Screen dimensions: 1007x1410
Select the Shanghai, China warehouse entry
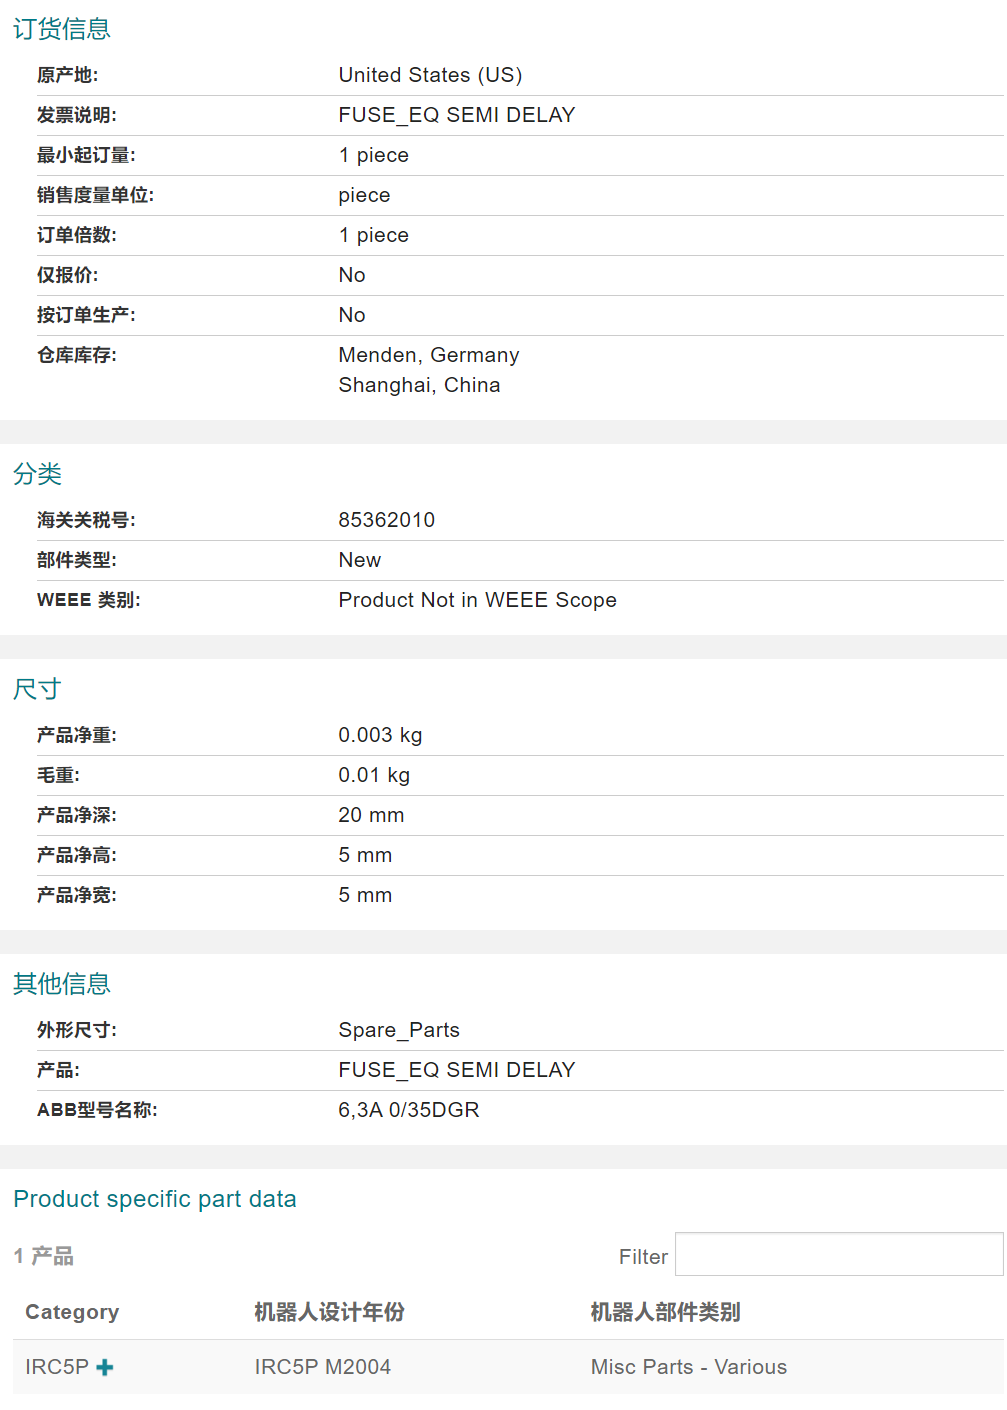point(419,385)
